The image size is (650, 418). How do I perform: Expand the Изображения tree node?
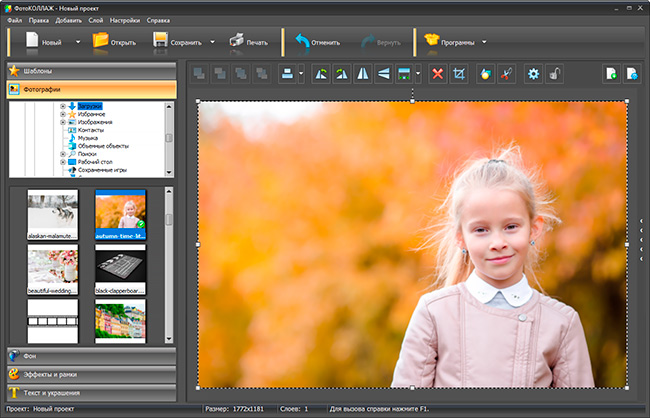click(63, 122)
